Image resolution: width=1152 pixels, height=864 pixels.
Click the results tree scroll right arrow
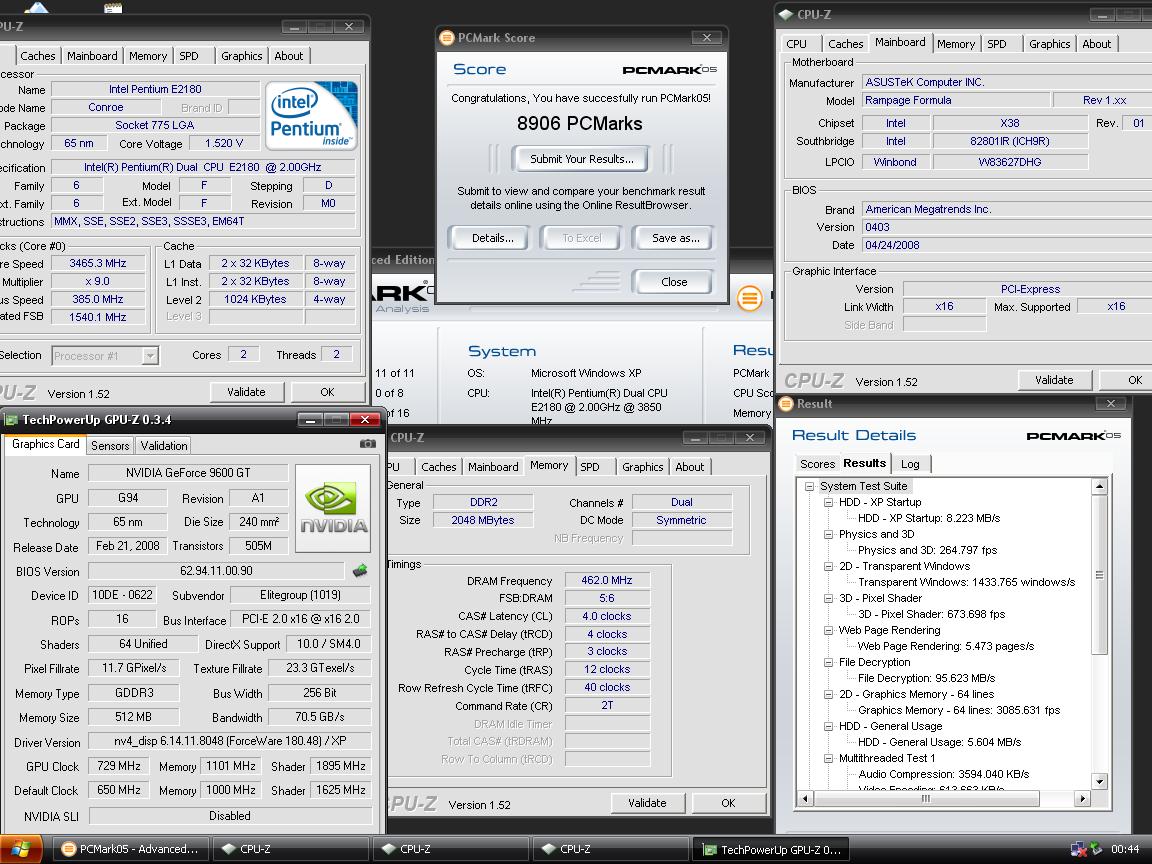pos(1082,798)
